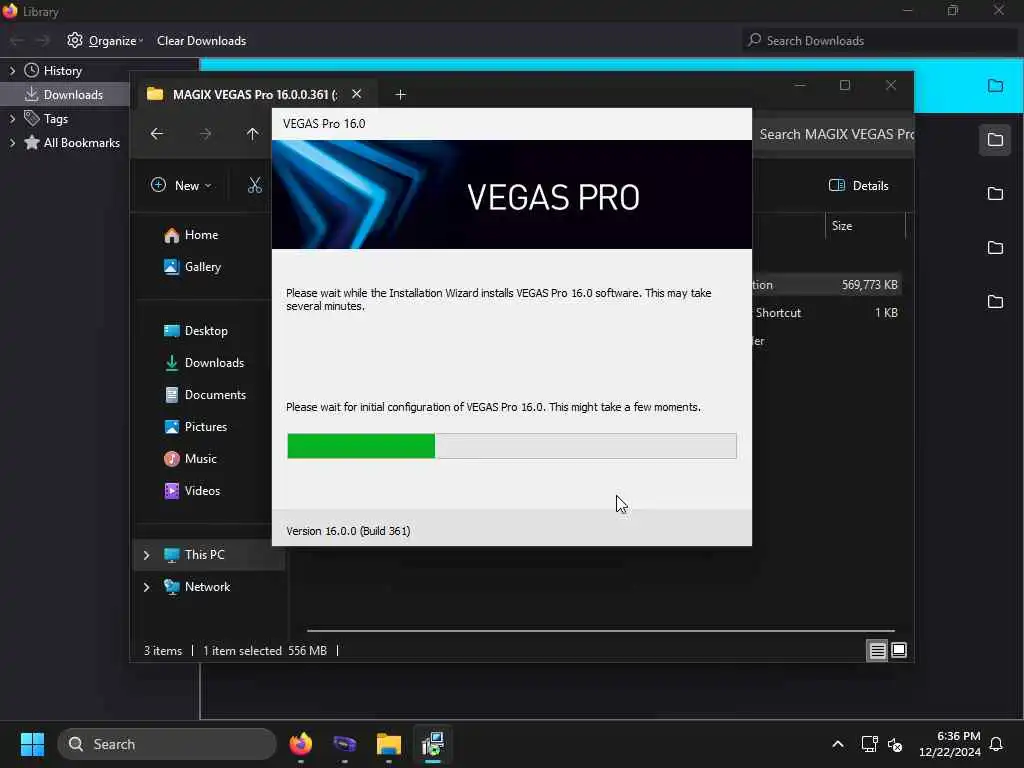Open Gallery in Explorer navigation pane
This screenshot has height=768, width=1024.
pos(192,267)
